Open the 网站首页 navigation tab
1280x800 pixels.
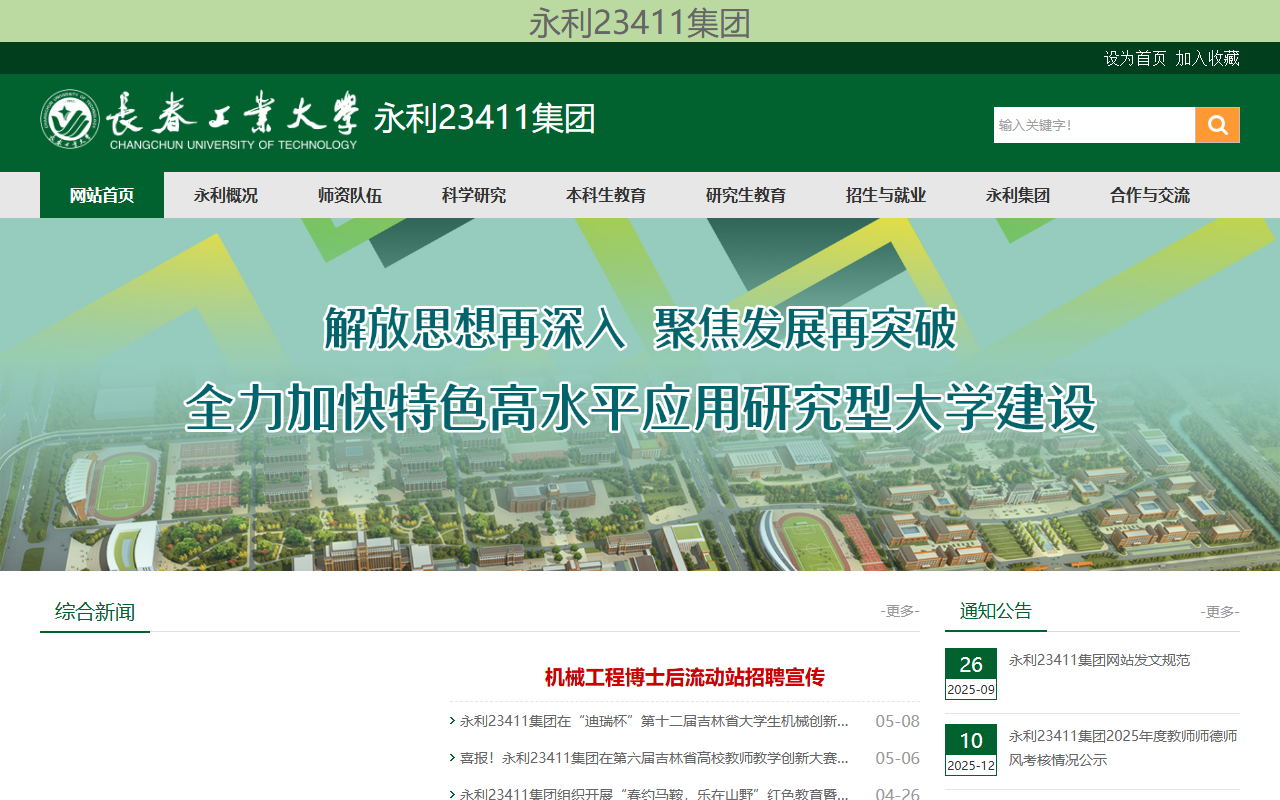tap(102, 195)
